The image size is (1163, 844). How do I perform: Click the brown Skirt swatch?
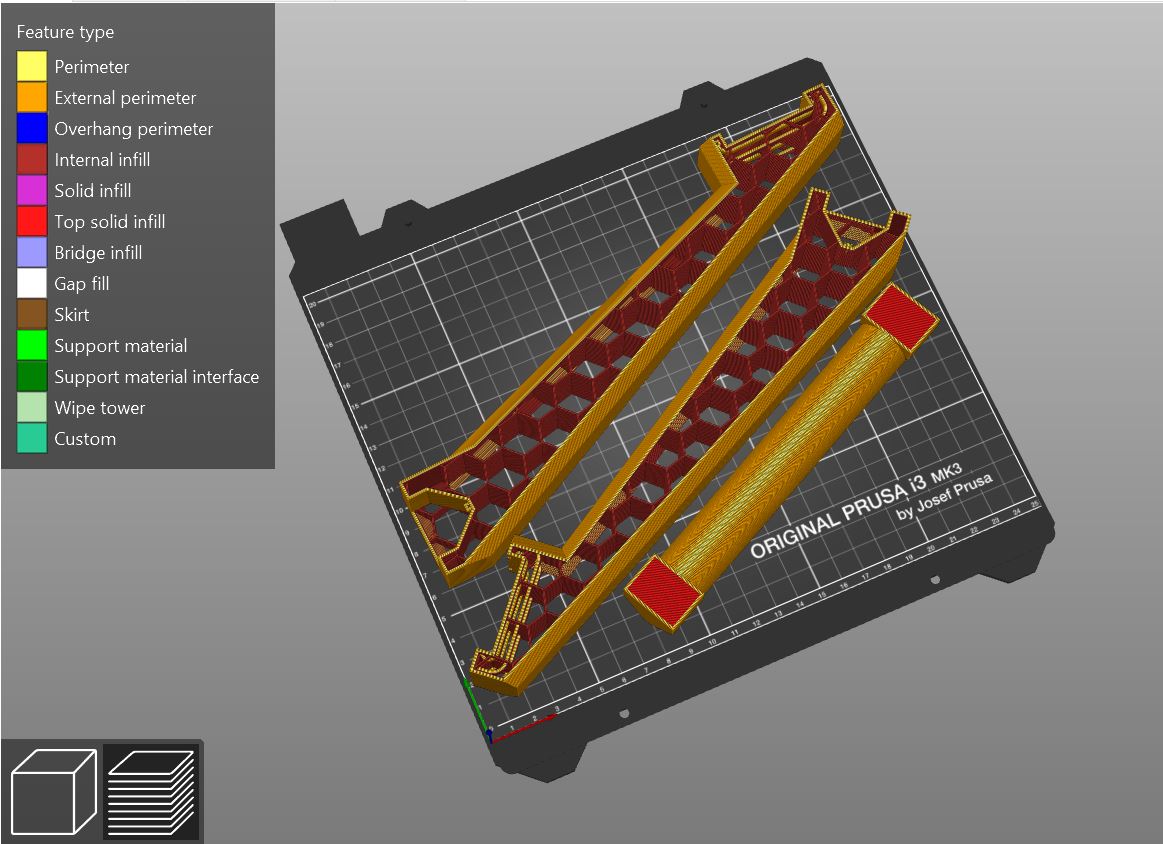tap(32, 314)
